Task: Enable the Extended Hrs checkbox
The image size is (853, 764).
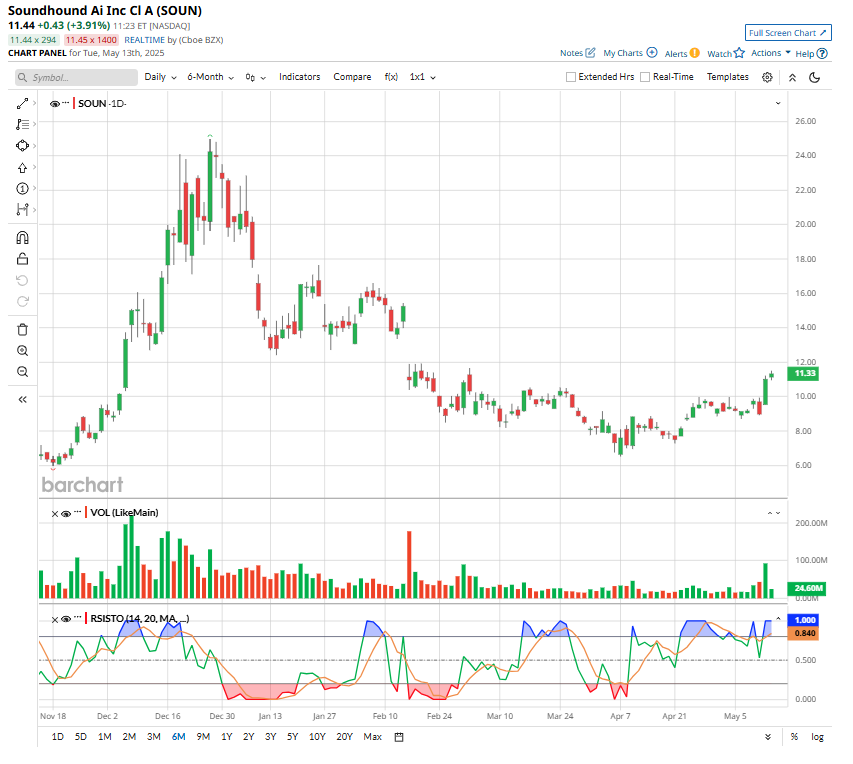Action: tap(571, 77)
